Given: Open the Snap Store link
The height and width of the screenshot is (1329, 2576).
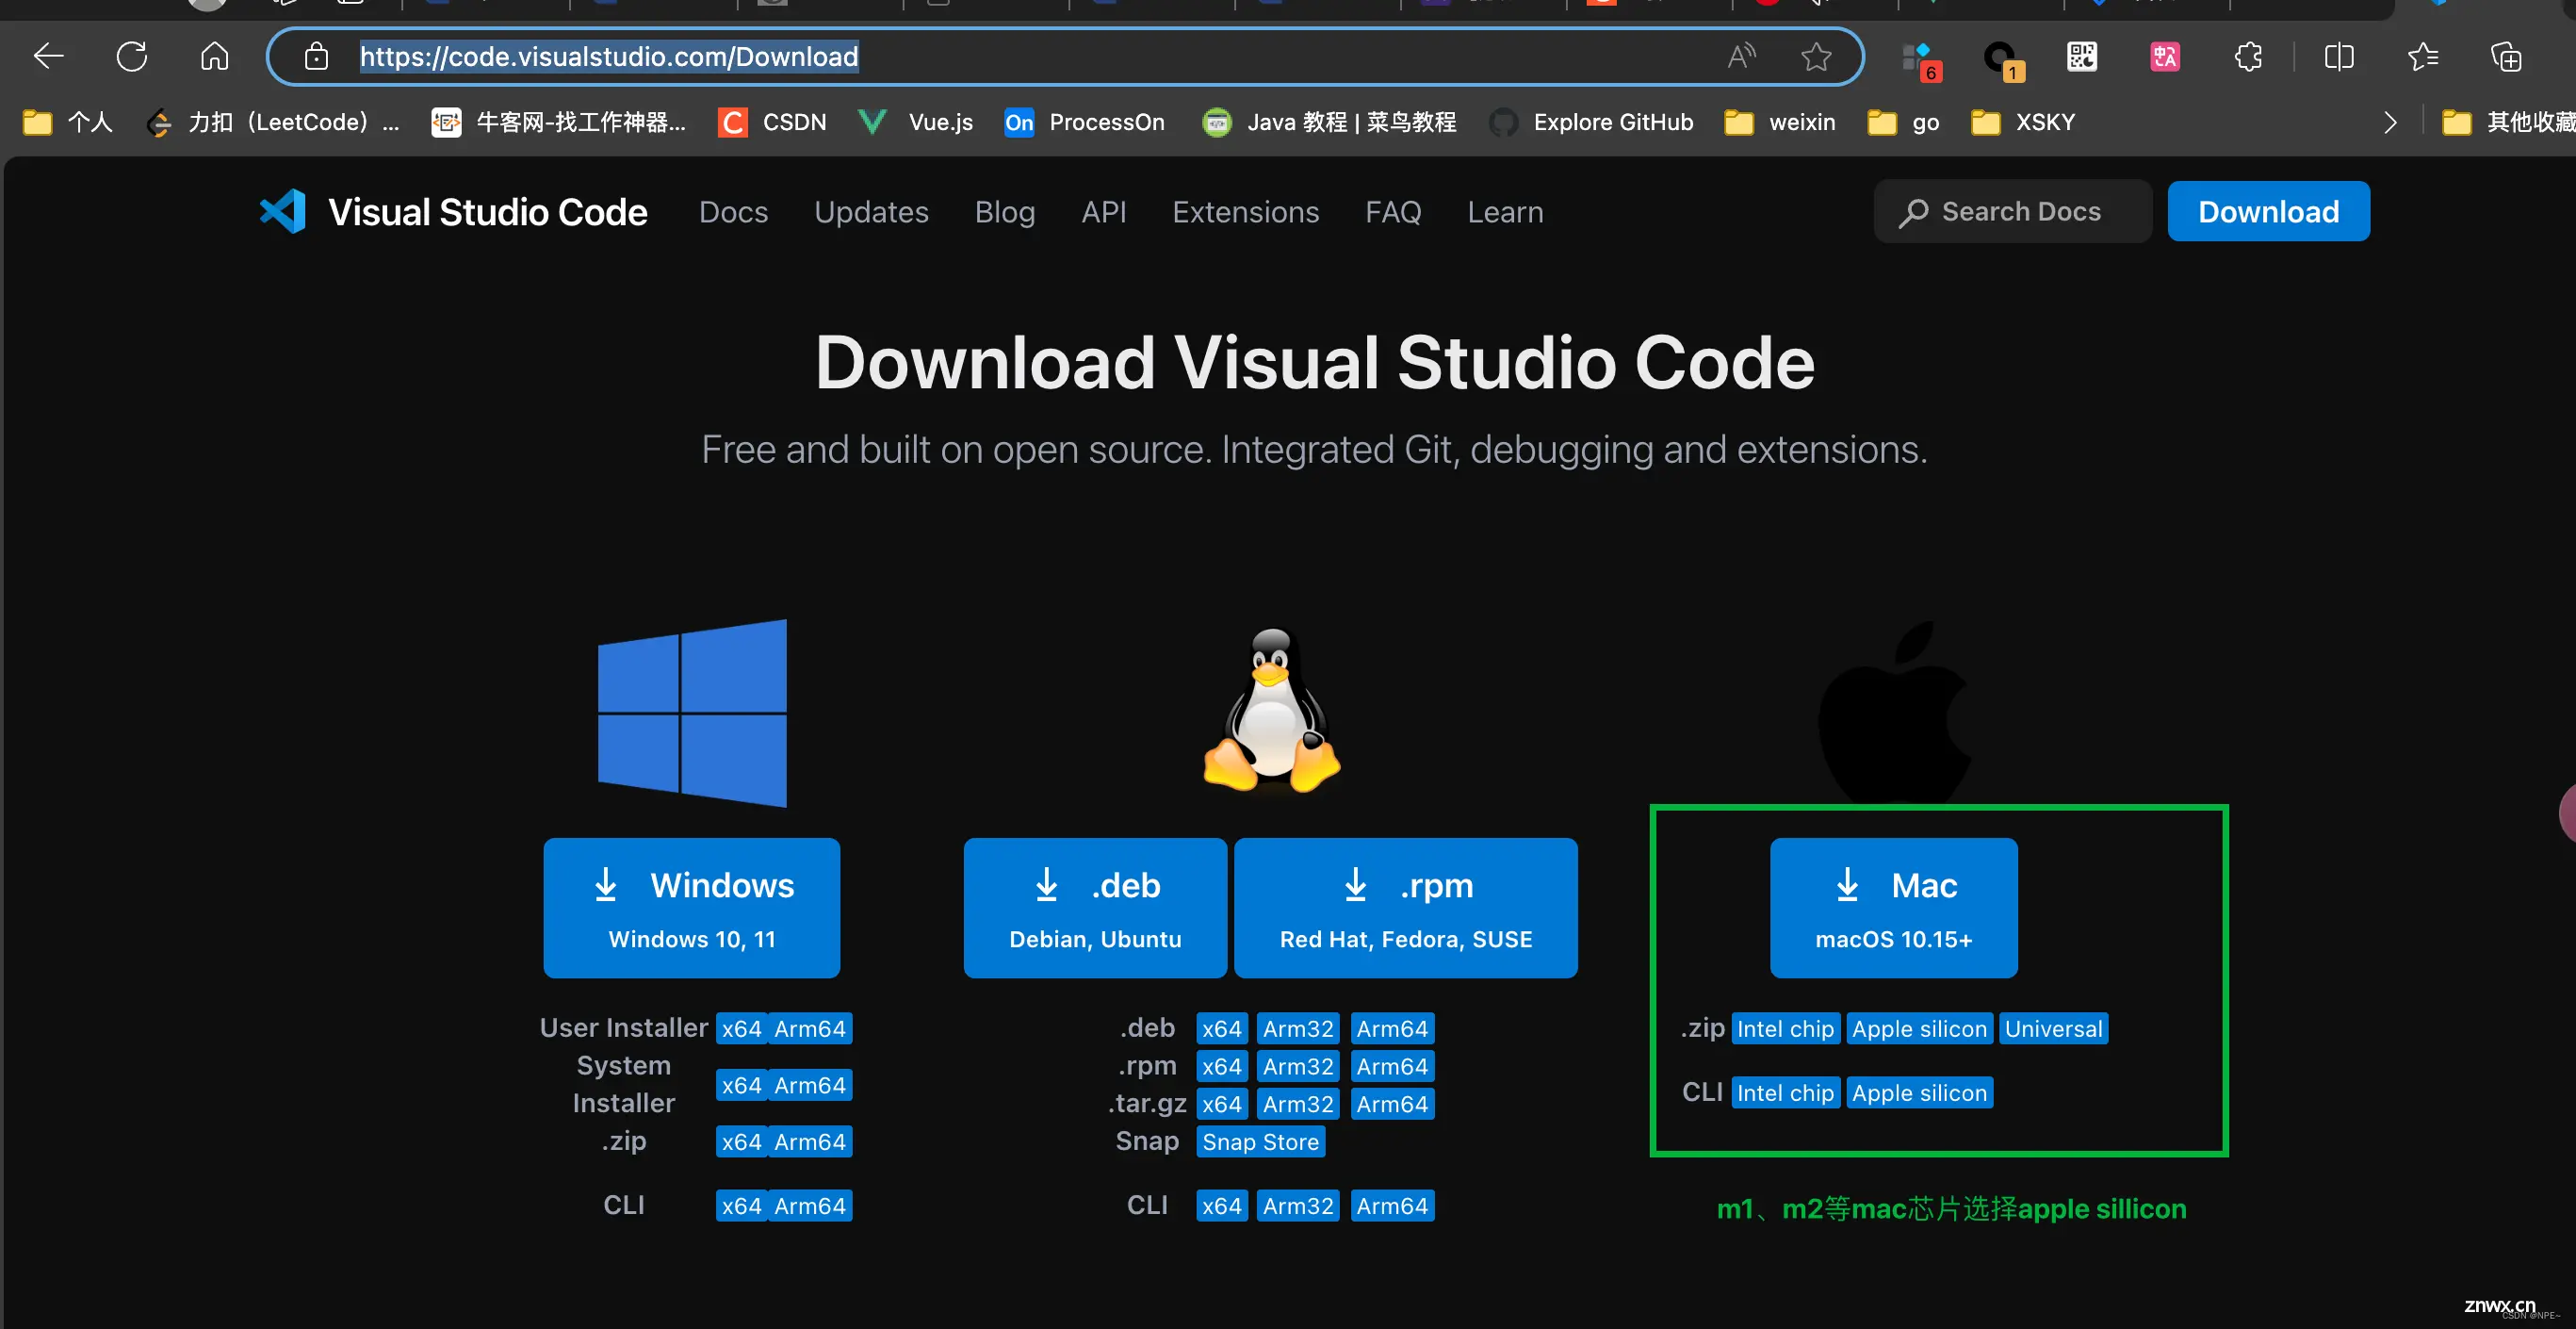Looking at the screenshot, I should point(1260,1142).
